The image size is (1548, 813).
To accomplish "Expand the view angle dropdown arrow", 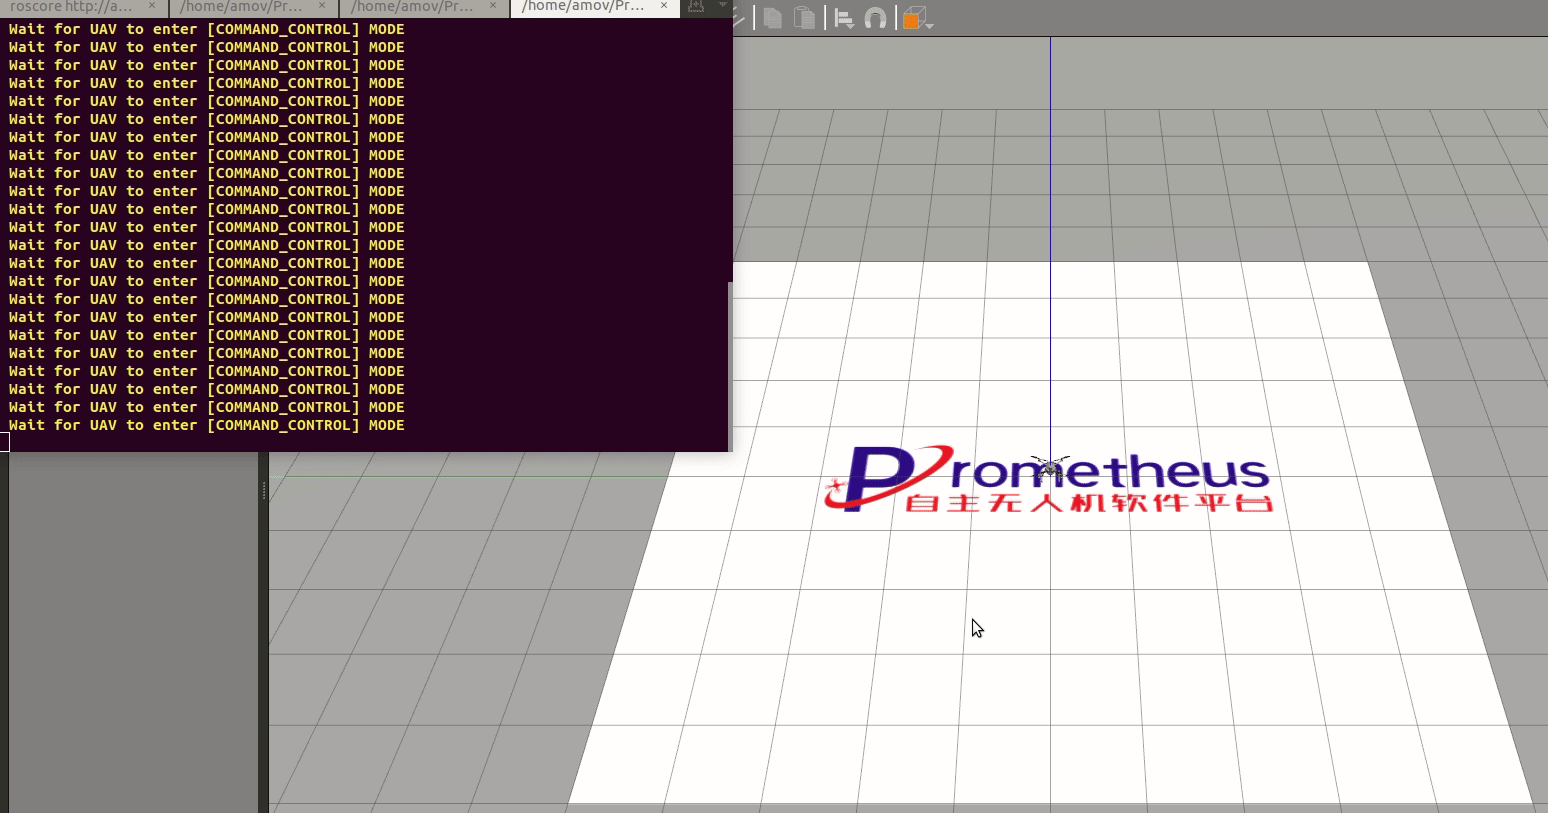I will (x=930, y=25).
